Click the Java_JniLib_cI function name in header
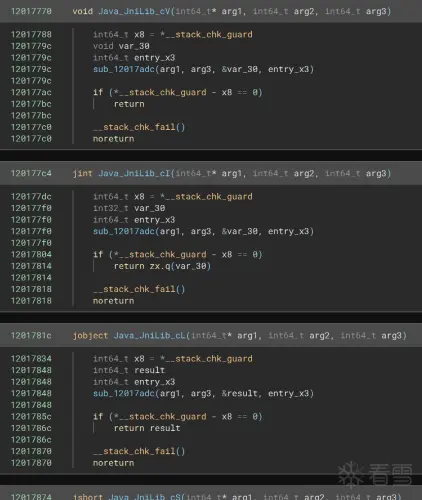Screen dimensions: 422x500 click(135, 173)
